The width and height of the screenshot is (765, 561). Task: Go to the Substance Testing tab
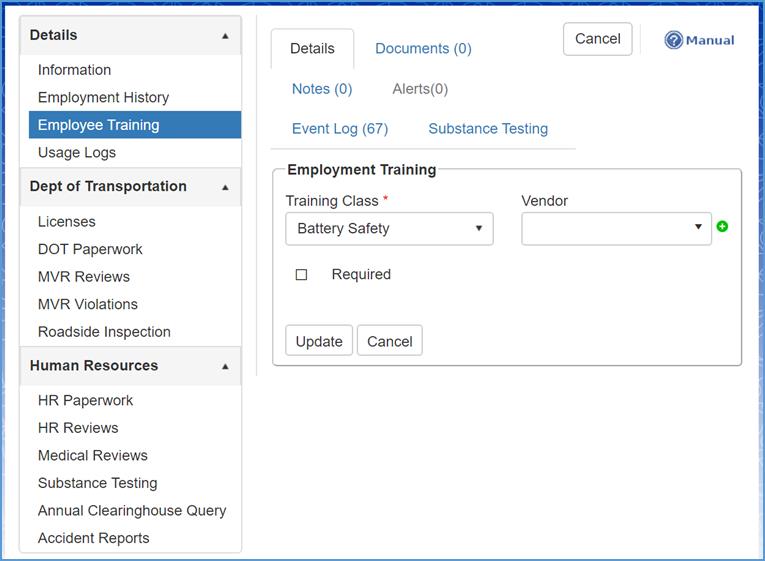(488, 129)
